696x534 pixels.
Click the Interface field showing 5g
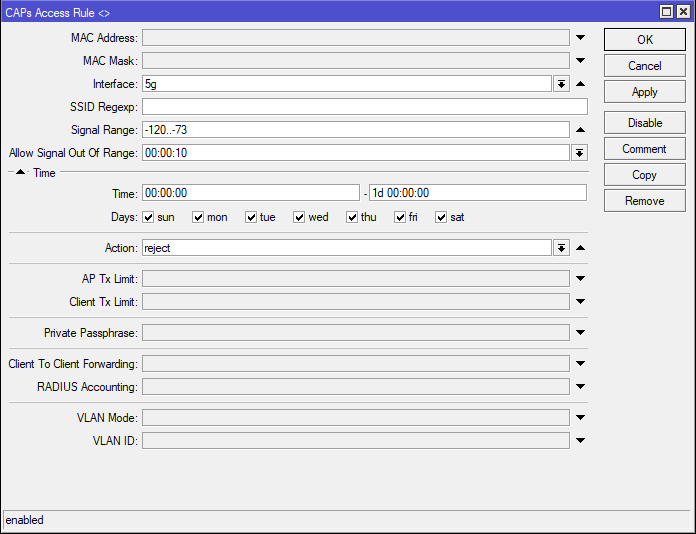point(347,83)
